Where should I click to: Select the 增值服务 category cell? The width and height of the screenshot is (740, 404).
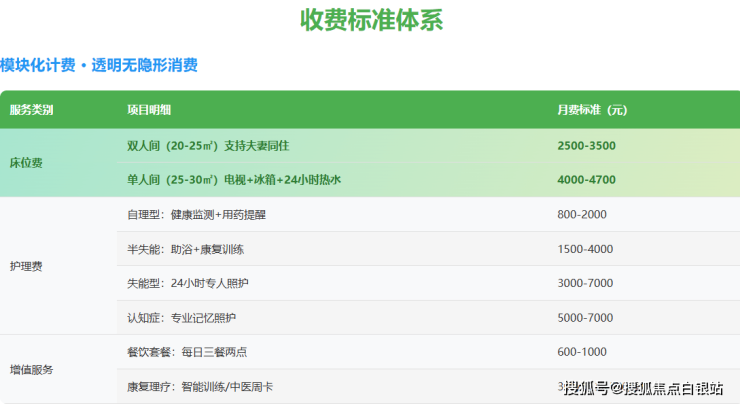click(31, 369)
